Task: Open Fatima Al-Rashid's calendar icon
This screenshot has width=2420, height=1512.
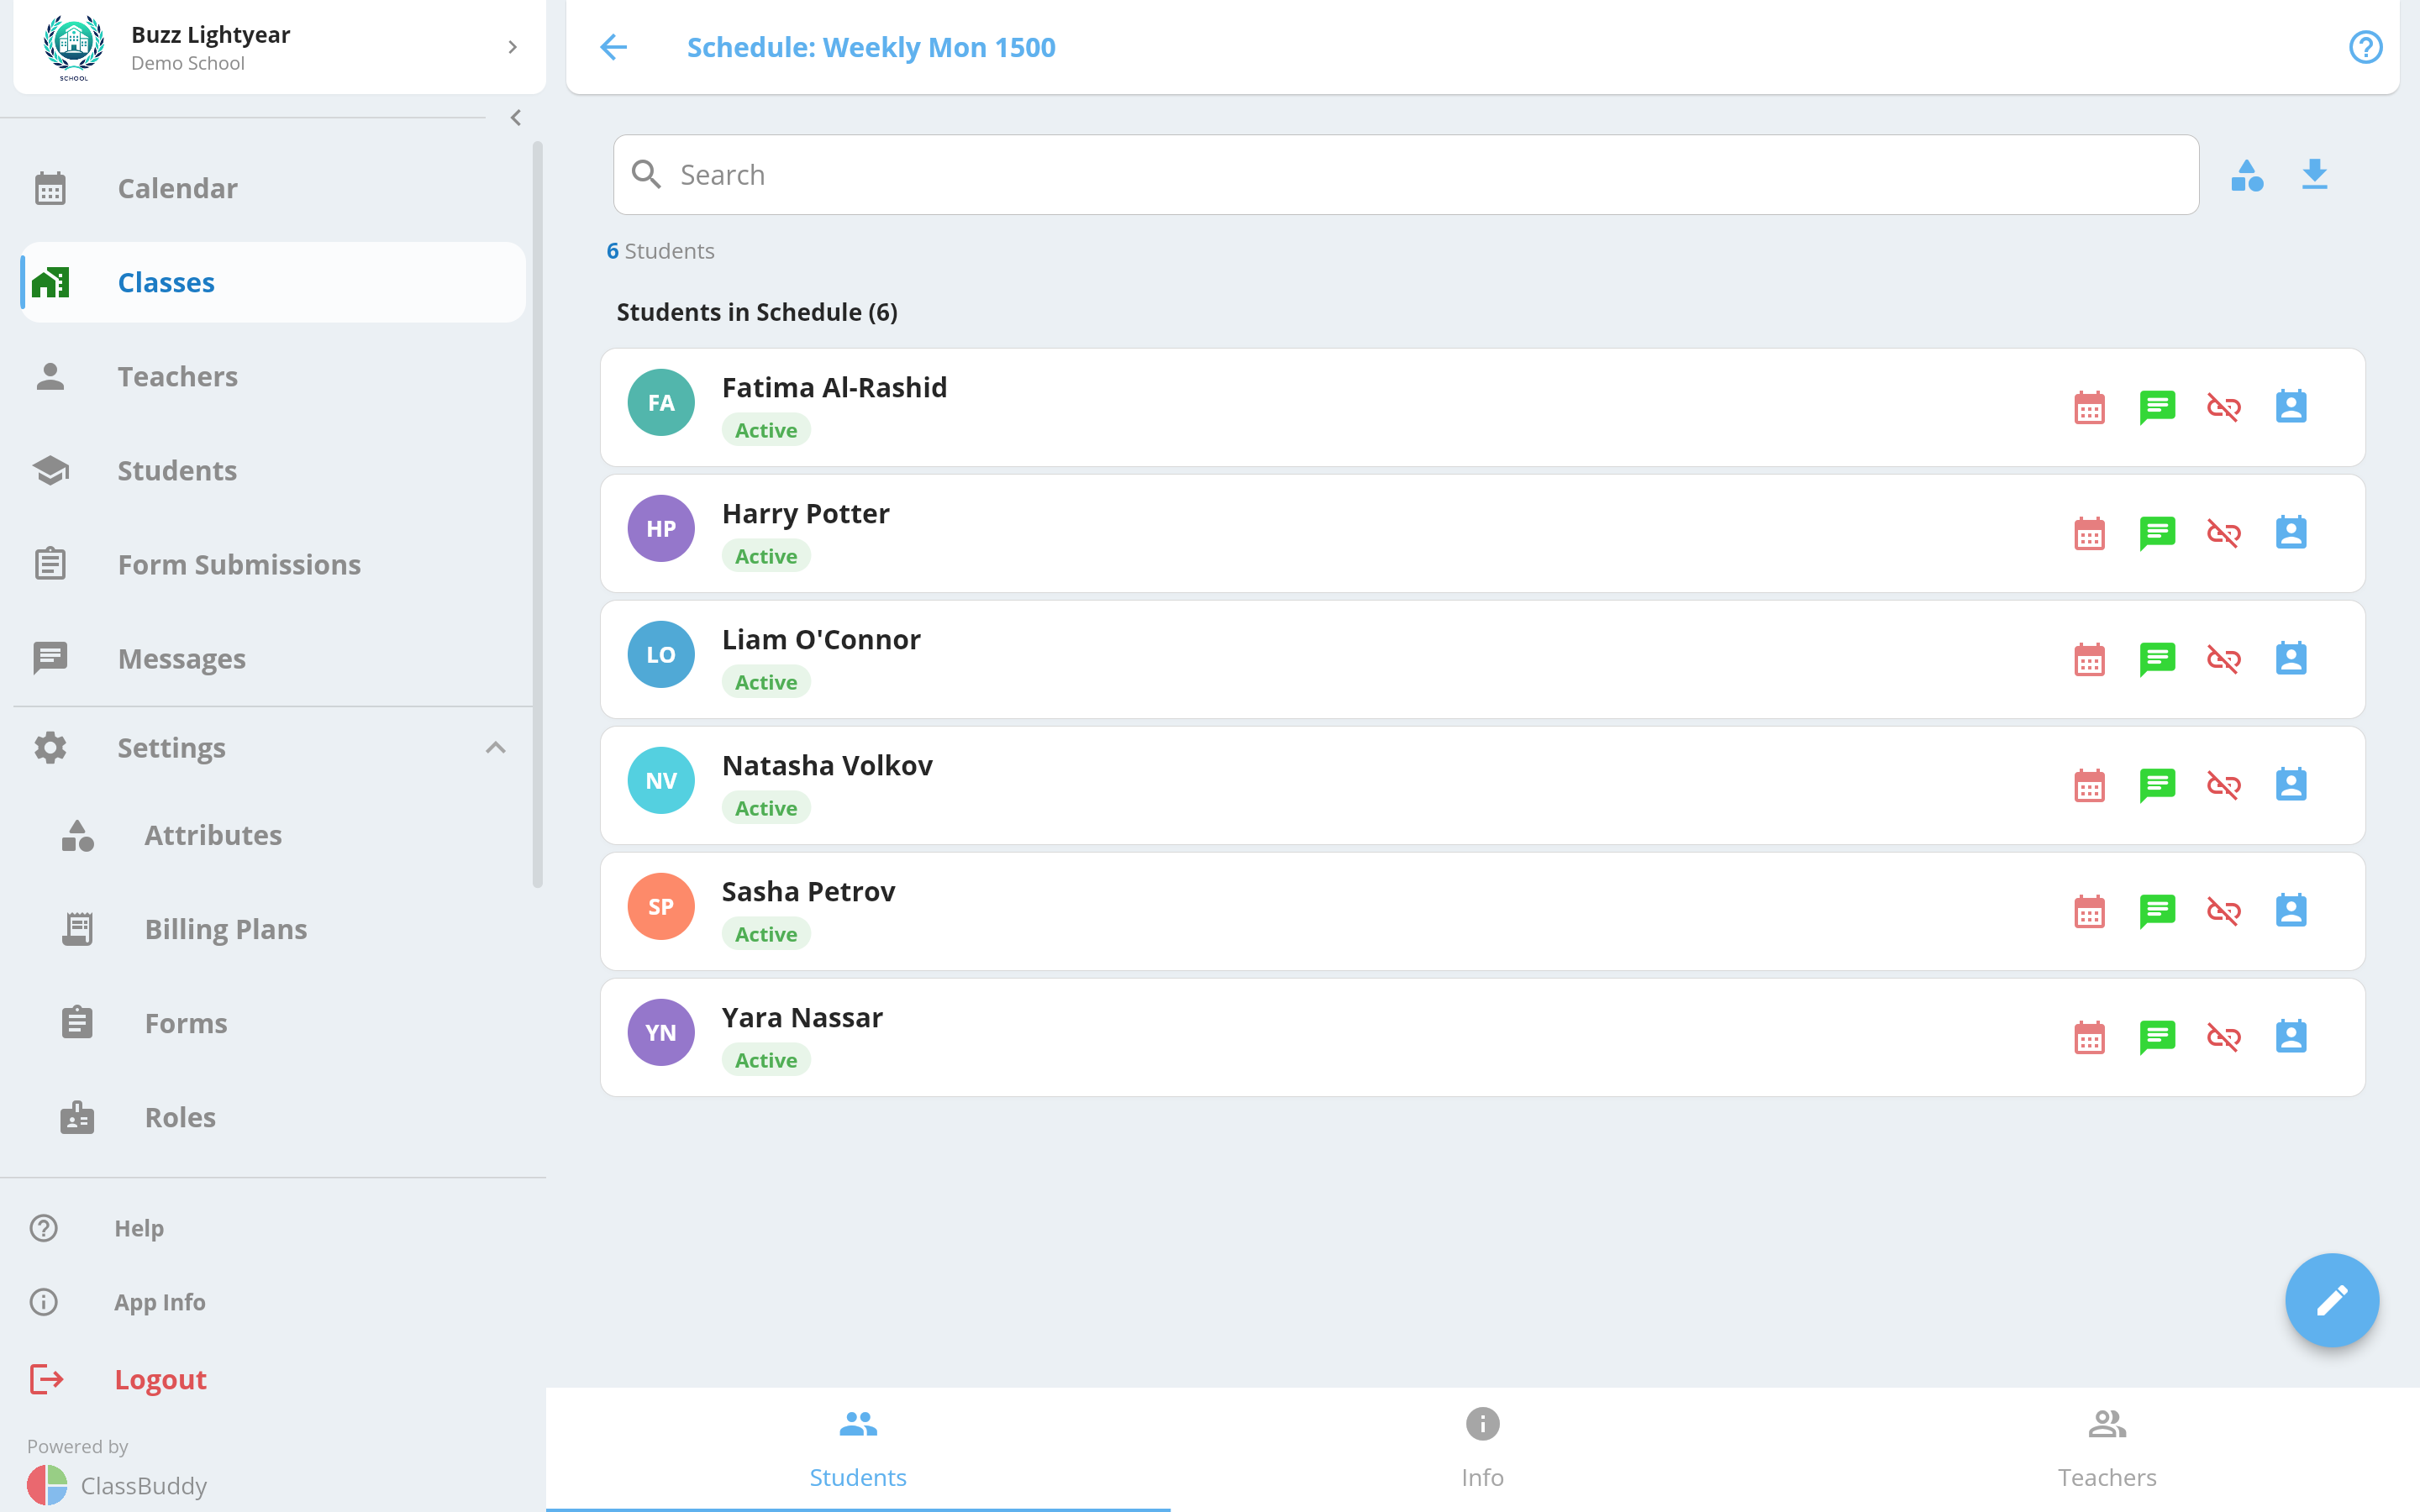Action: (x=2089, y=407)
